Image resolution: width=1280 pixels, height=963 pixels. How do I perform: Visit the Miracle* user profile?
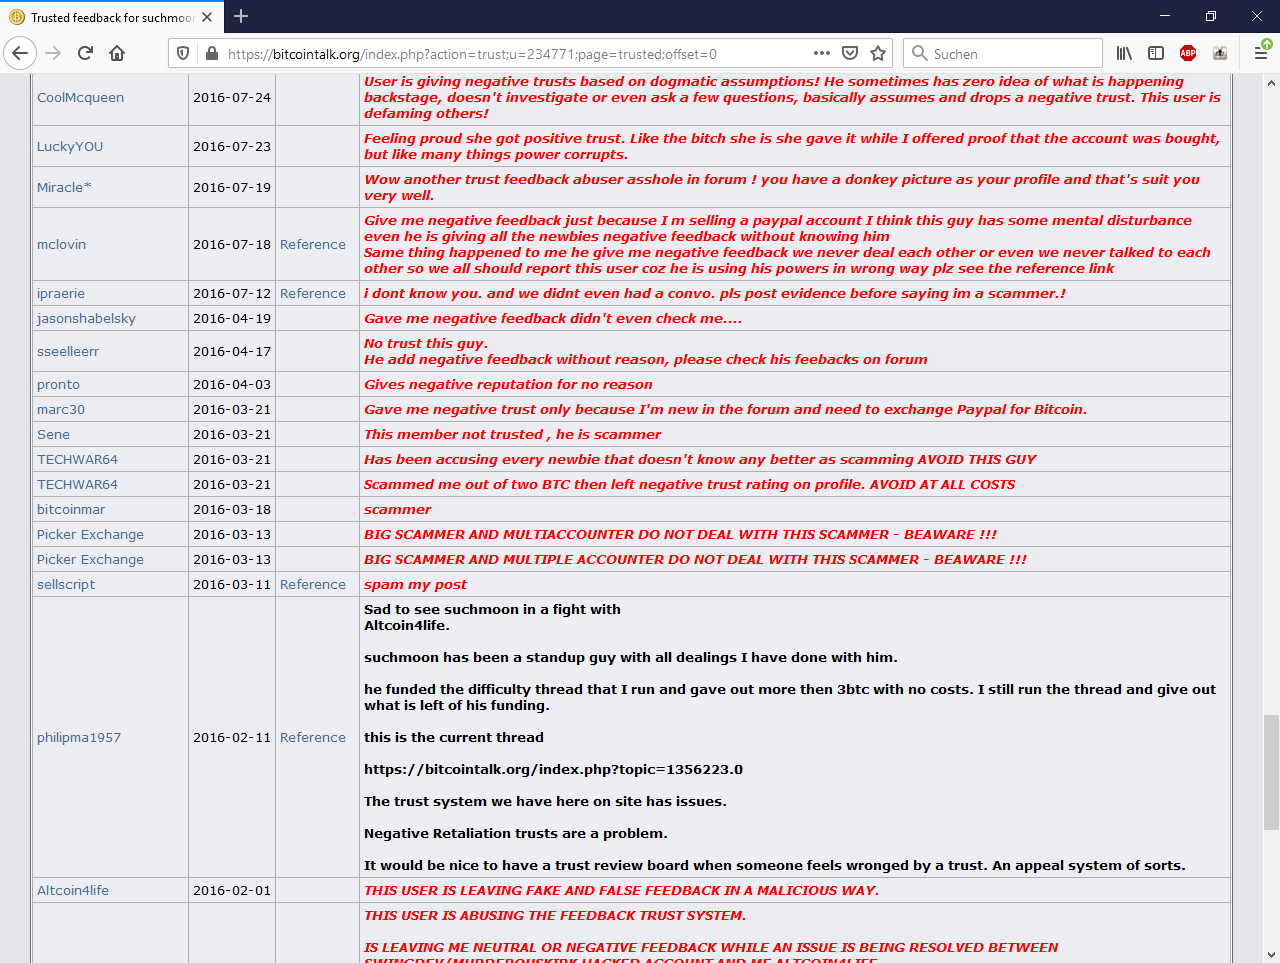64,188
